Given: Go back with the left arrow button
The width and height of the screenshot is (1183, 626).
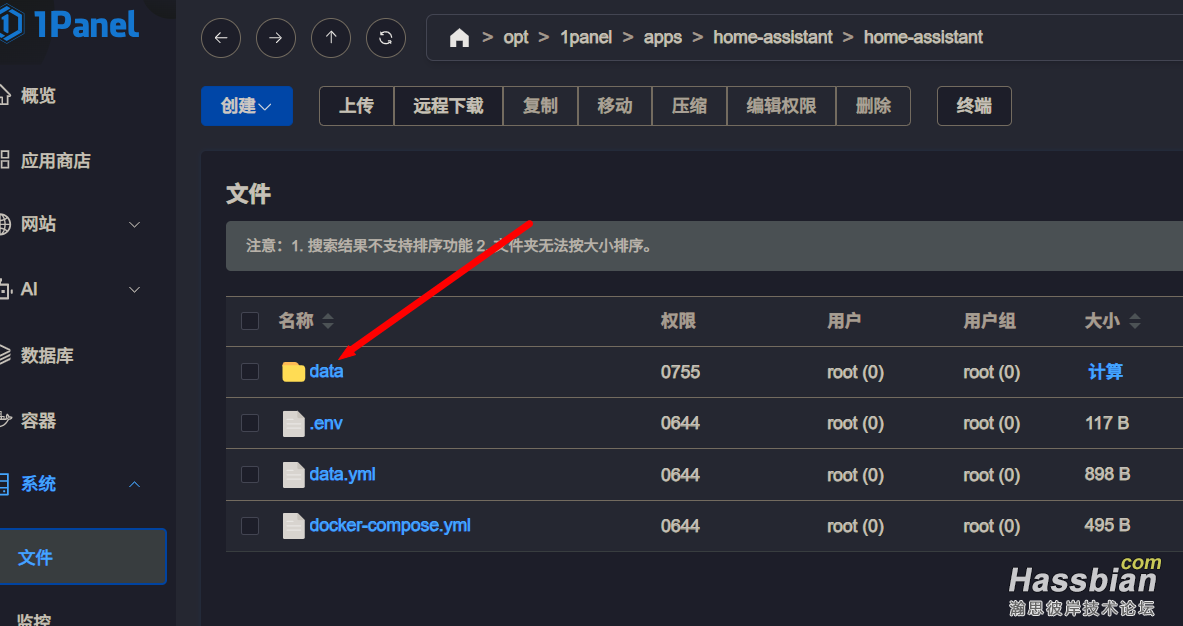Looking at the screenshot, I should 221,38.
